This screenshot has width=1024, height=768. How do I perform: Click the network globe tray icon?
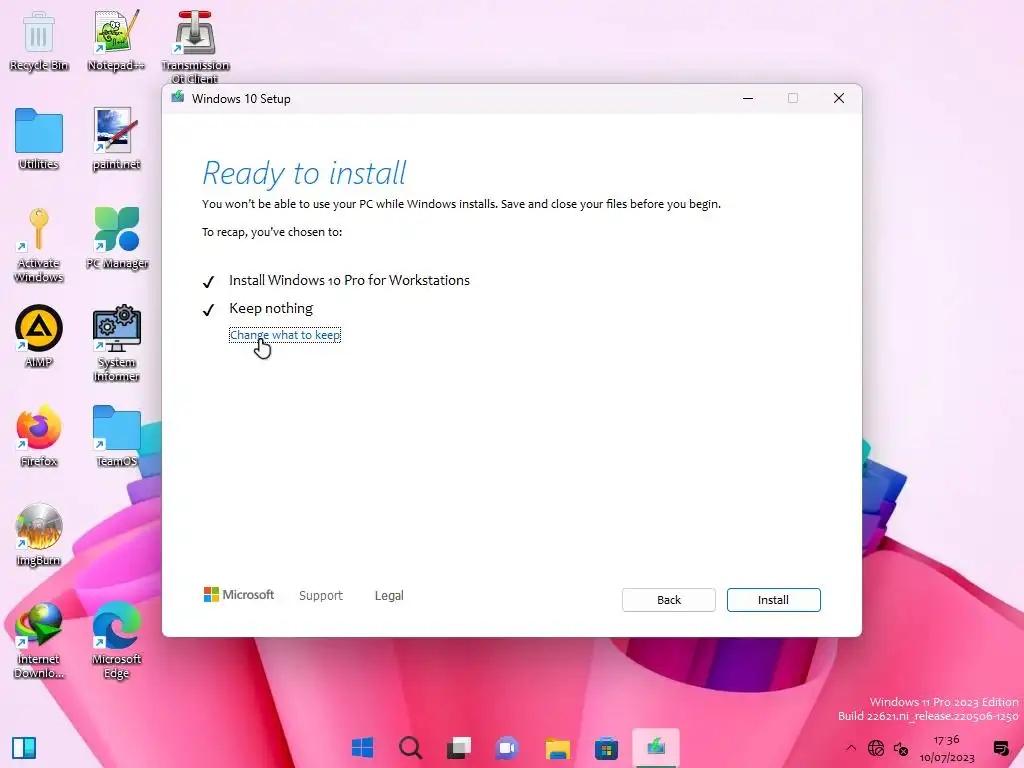tap(876, 748)
